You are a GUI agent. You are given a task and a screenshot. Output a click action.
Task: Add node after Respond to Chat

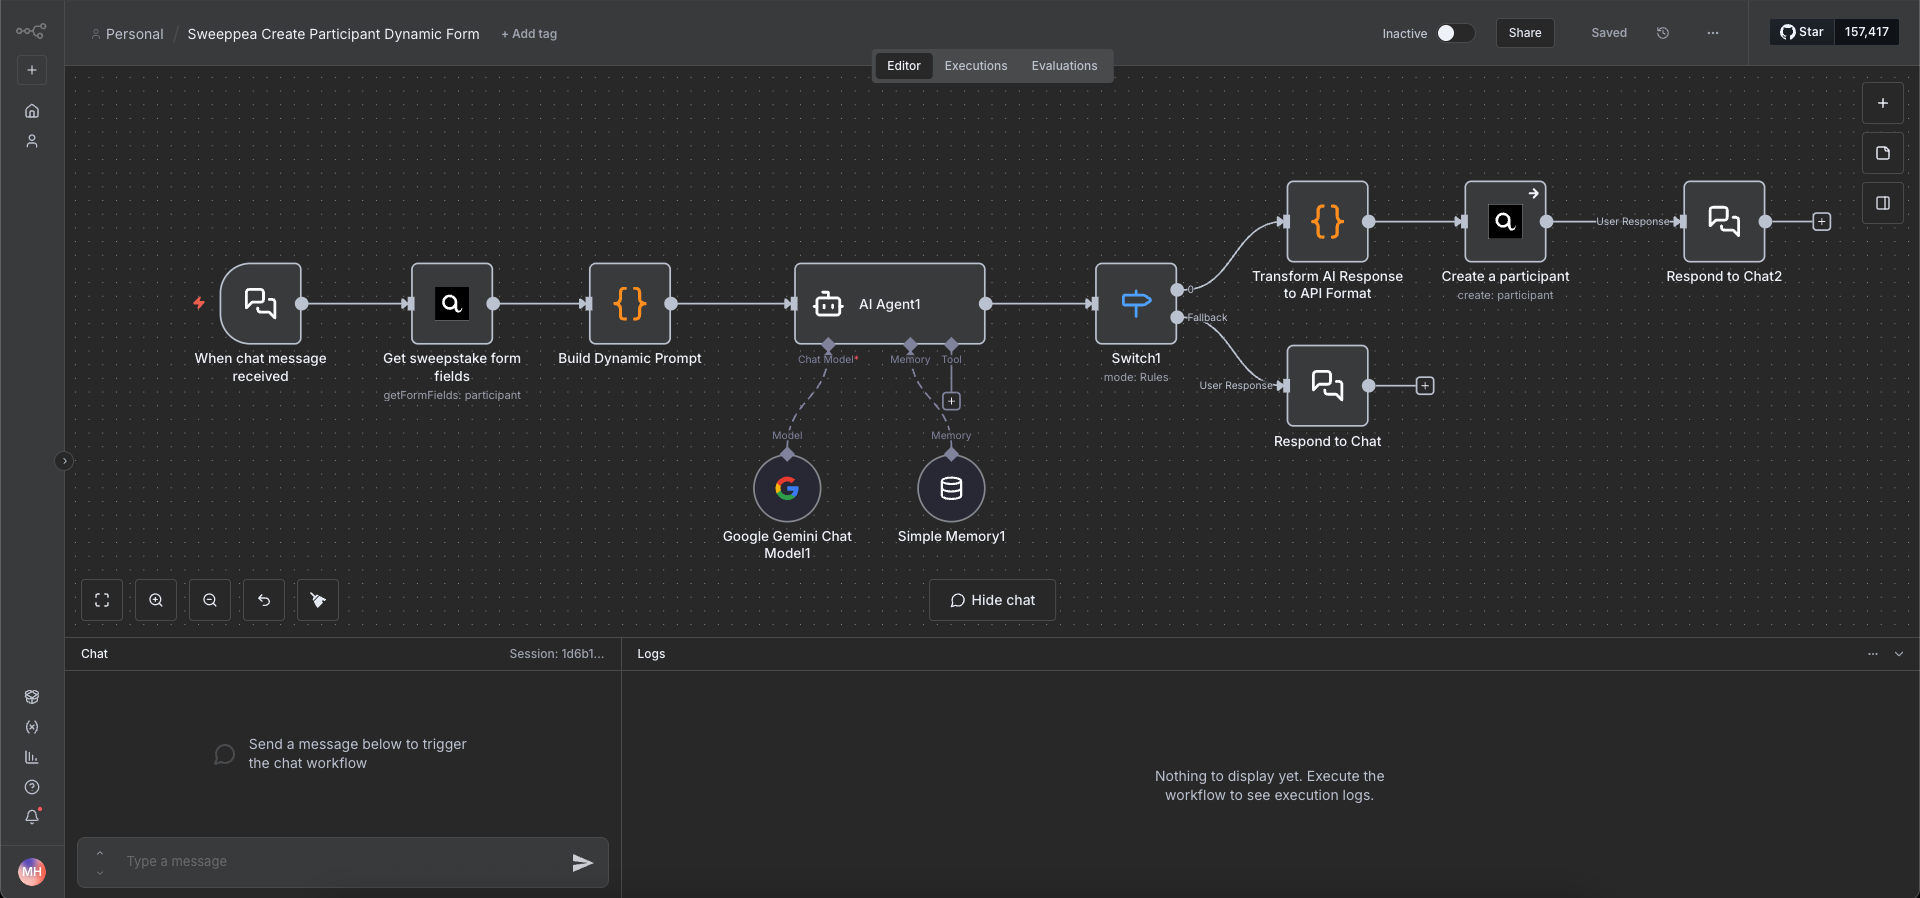(1425, 386)
